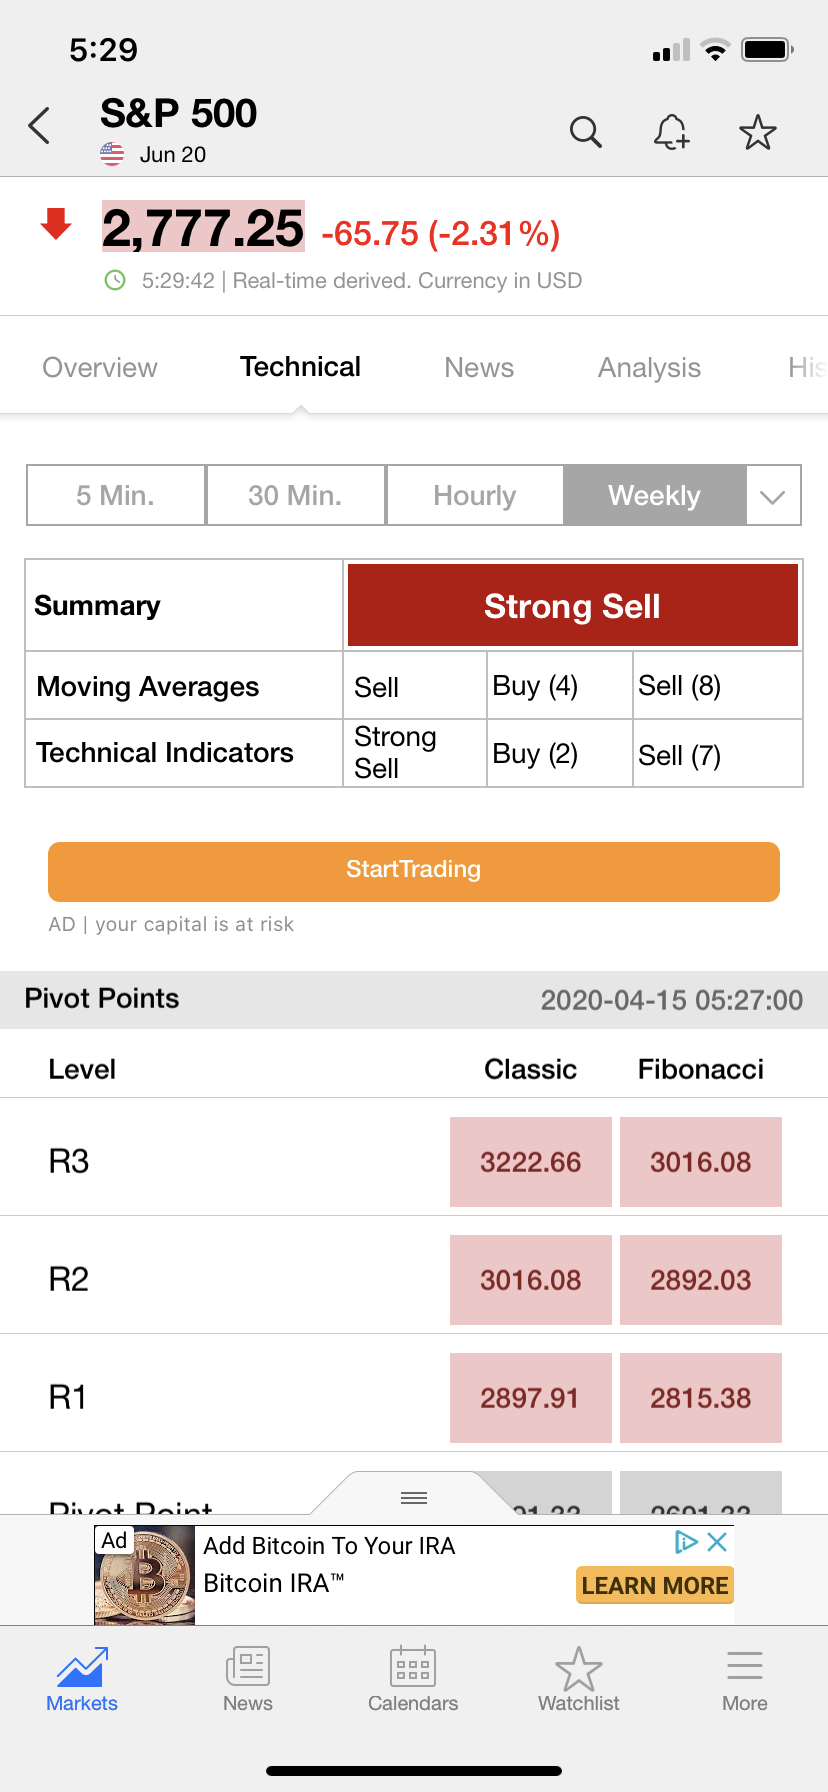The image size is (828, 1792).
Task: Star S&P 500 as favorite
Action: tap(757, 132)
